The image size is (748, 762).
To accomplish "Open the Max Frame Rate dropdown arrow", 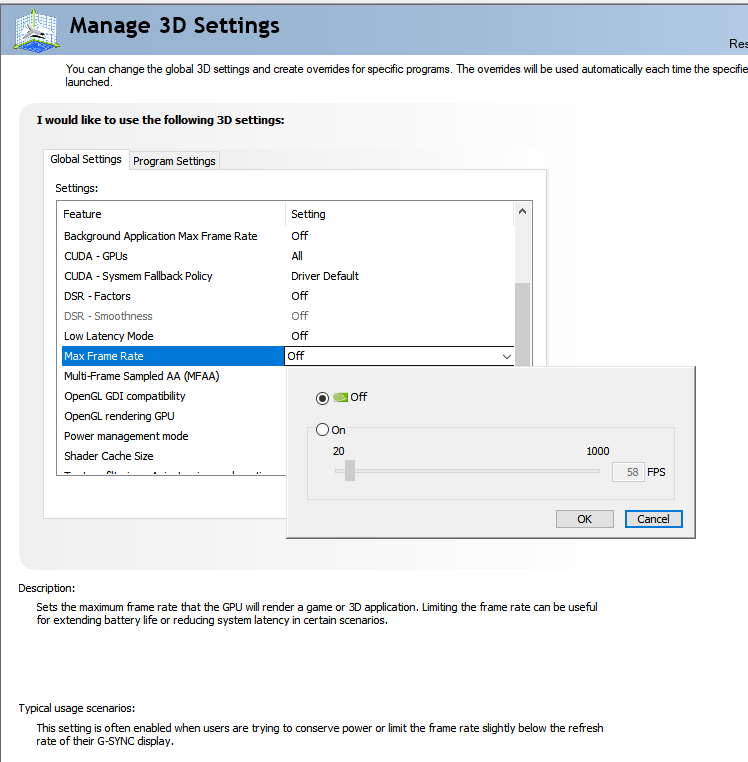I will tap(506, 356).
